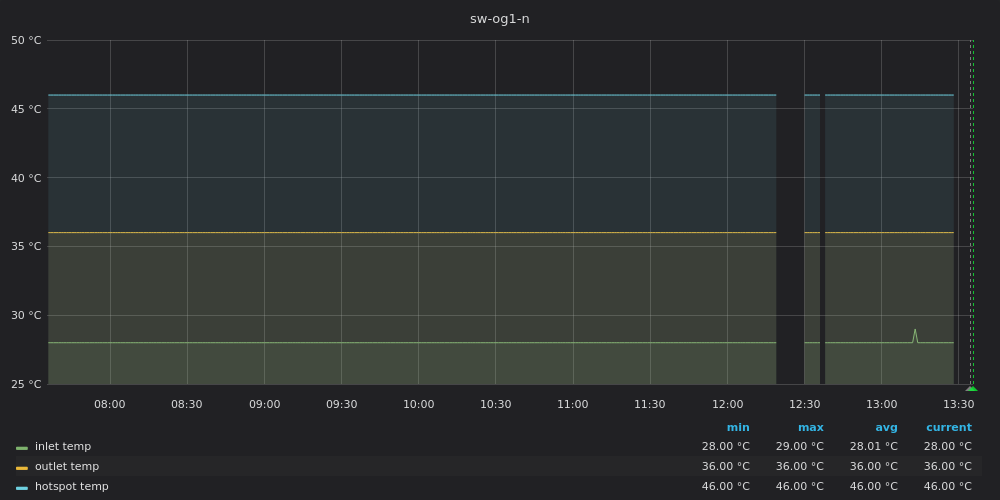
Task: Click the 50 °C label on the Y axis
Action: click(x=26, y=41)
